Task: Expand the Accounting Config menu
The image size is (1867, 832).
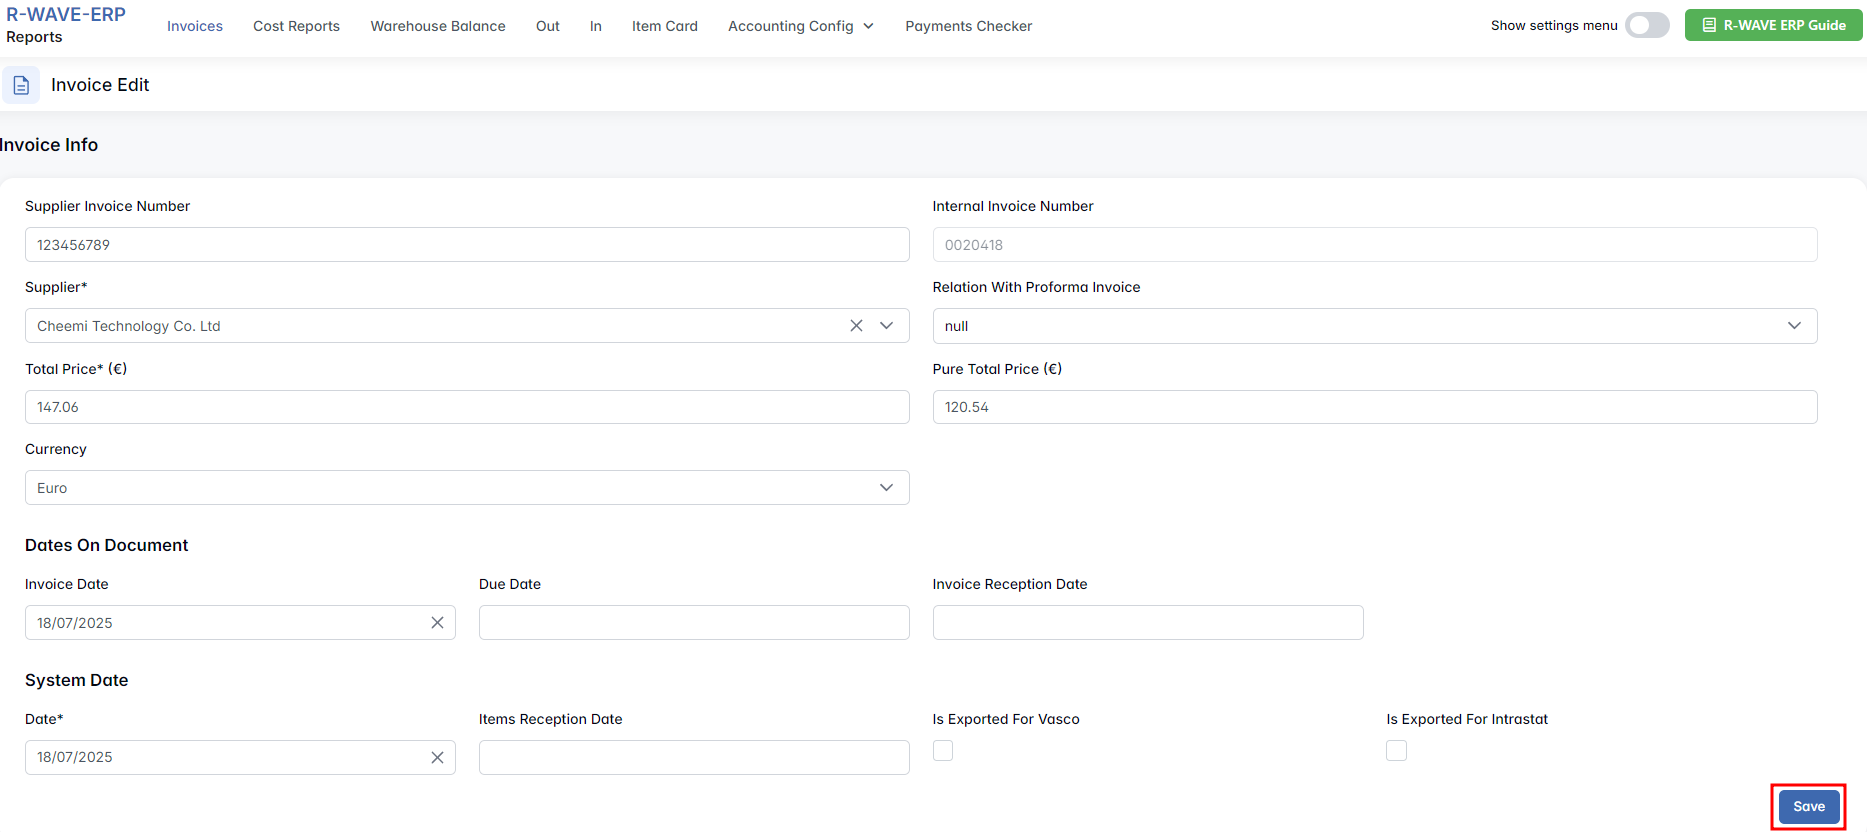Action: (800, 26)
